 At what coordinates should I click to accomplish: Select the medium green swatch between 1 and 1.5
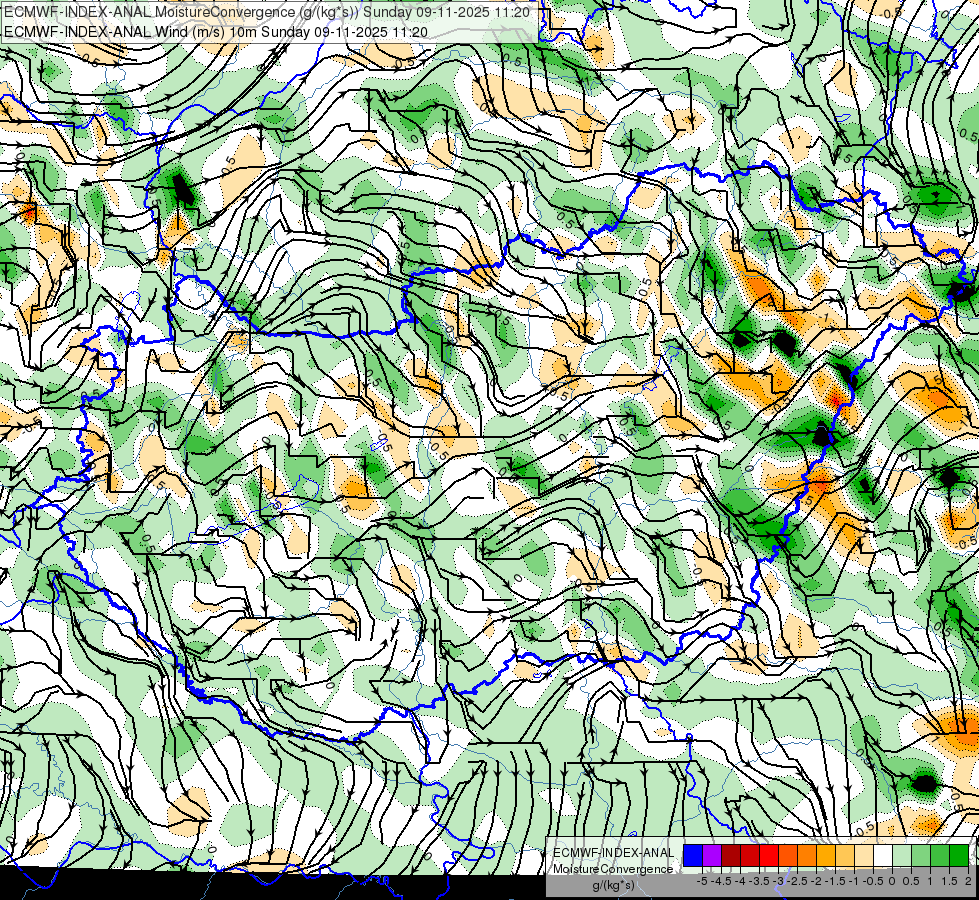940,856
